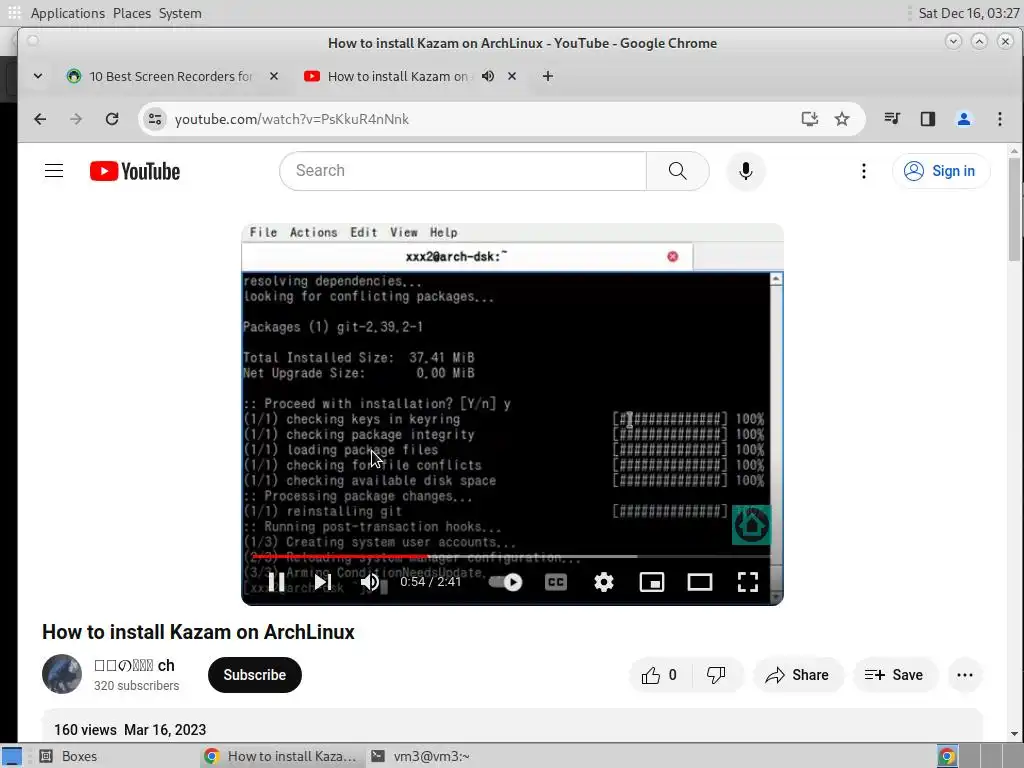
Task: Reload the current page
Action: pyautogui.click(x=112, y=119)
